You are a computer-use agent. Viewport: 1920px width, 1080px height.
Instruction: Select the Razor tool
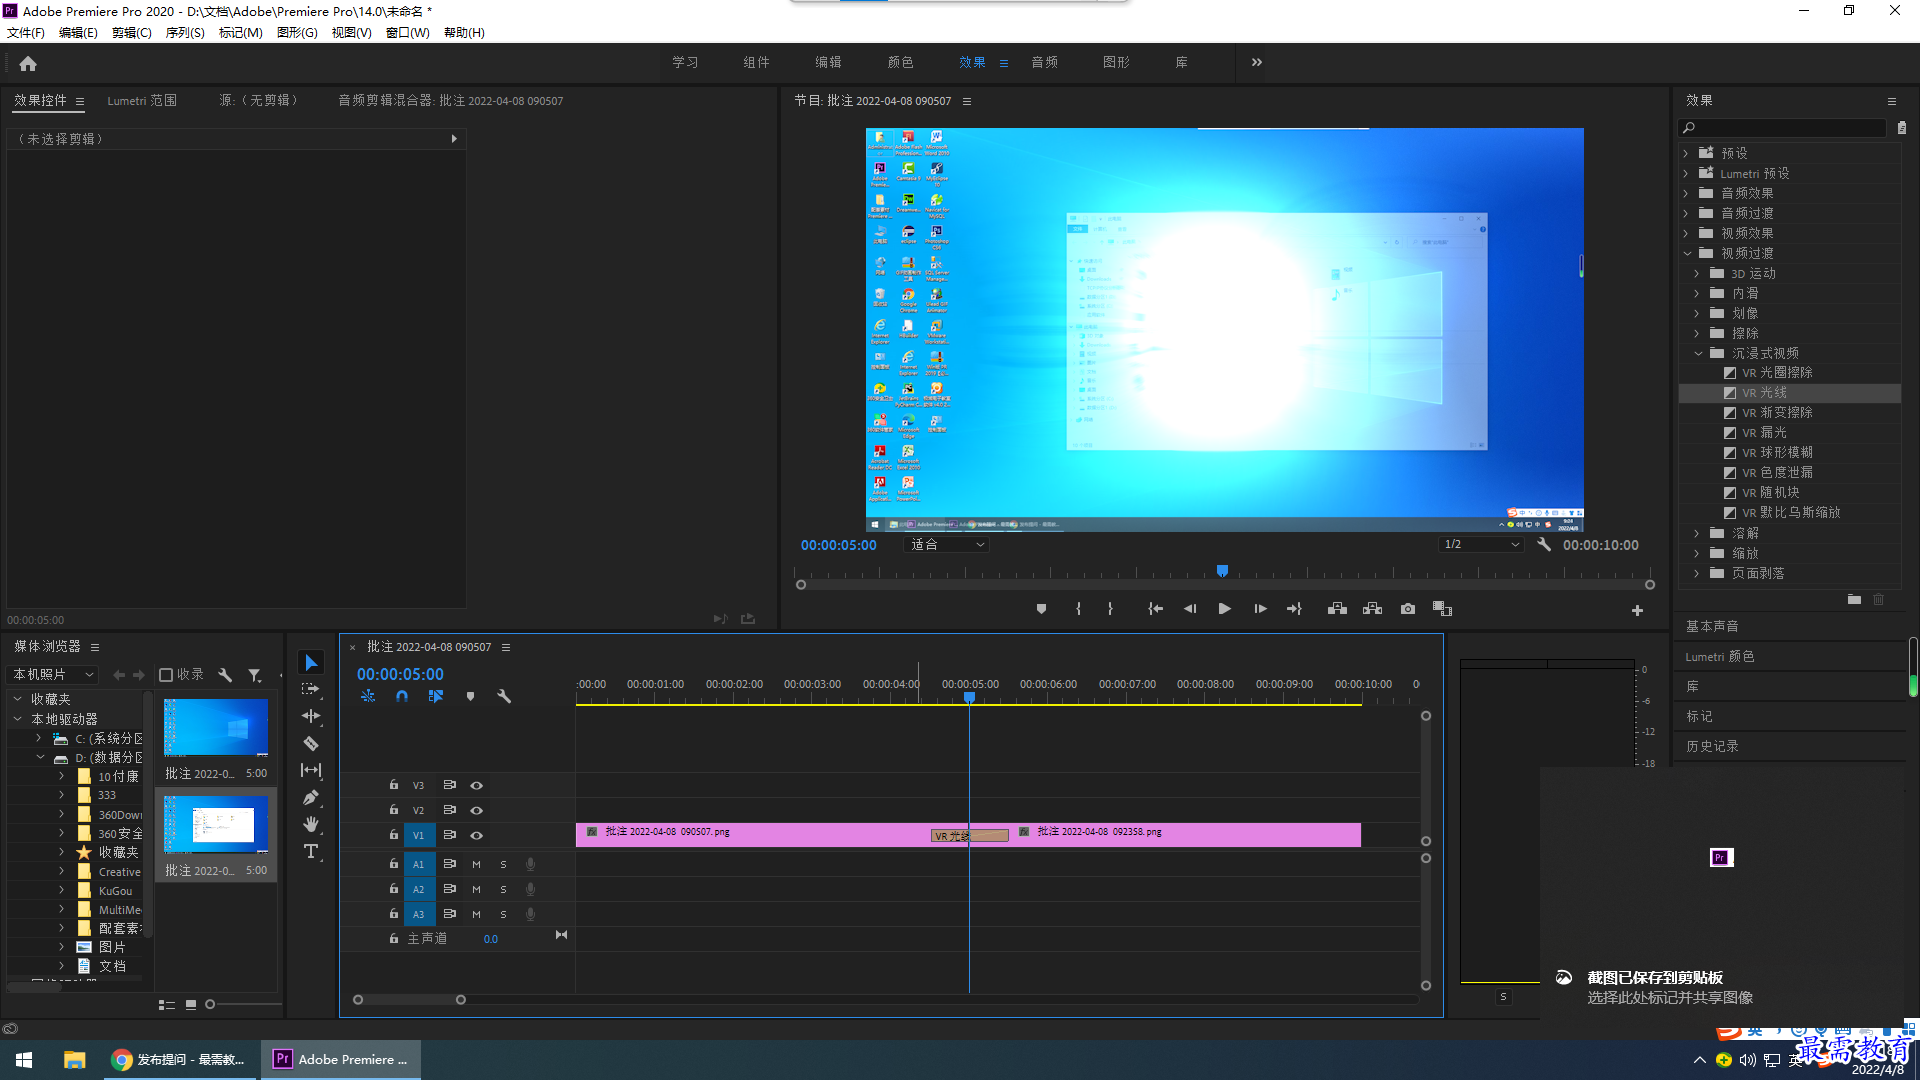click(311, 743)
